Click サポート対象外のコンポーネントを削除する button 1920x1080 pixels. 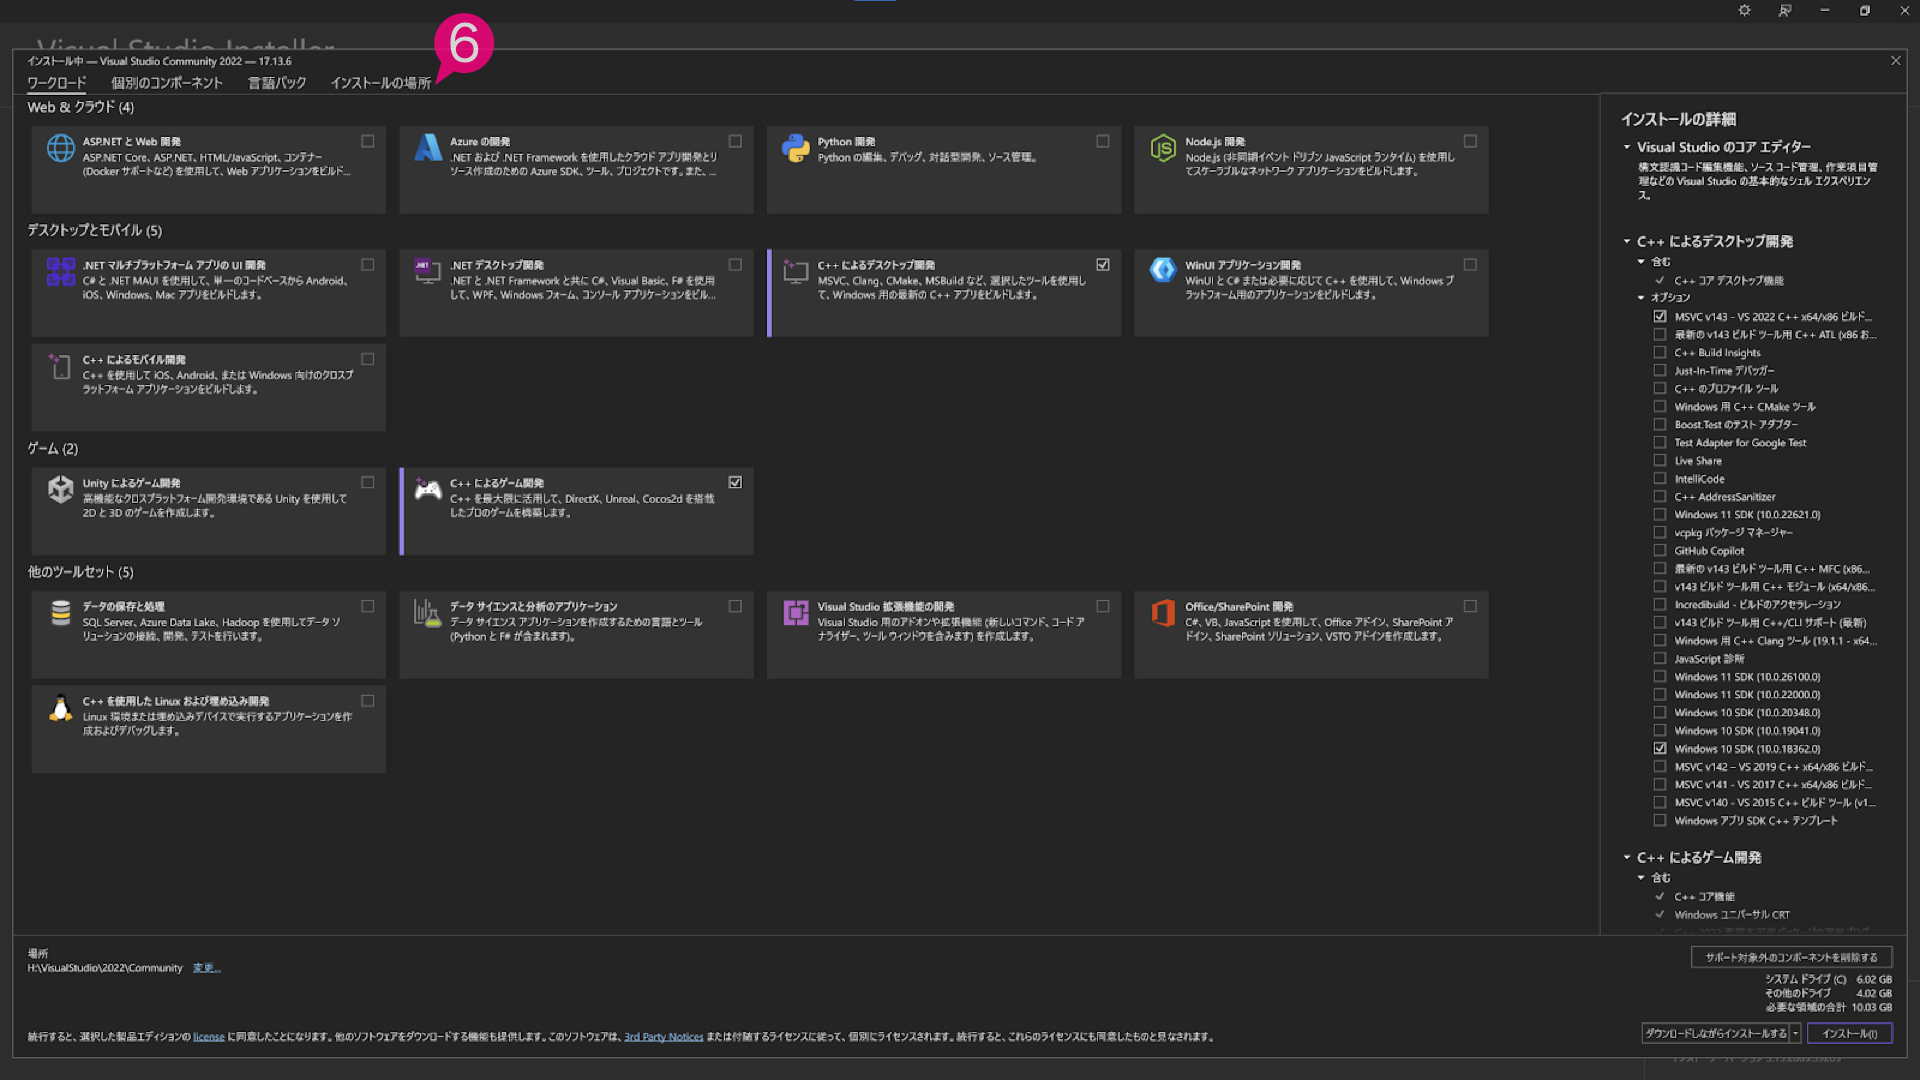tap(1791, 957)
